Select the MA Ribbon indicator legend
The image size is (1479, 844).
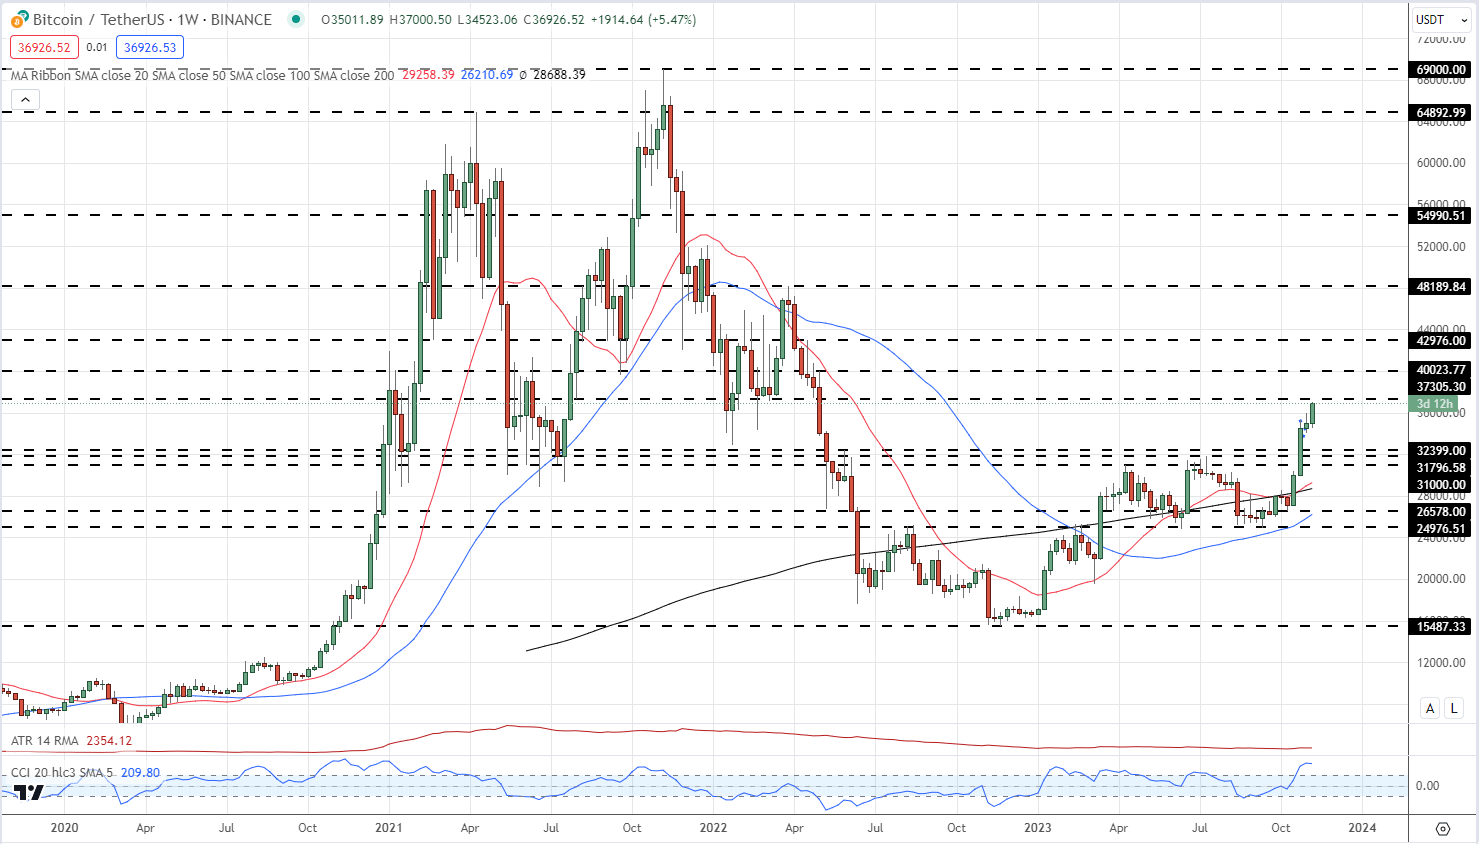[x=202, y=75]
